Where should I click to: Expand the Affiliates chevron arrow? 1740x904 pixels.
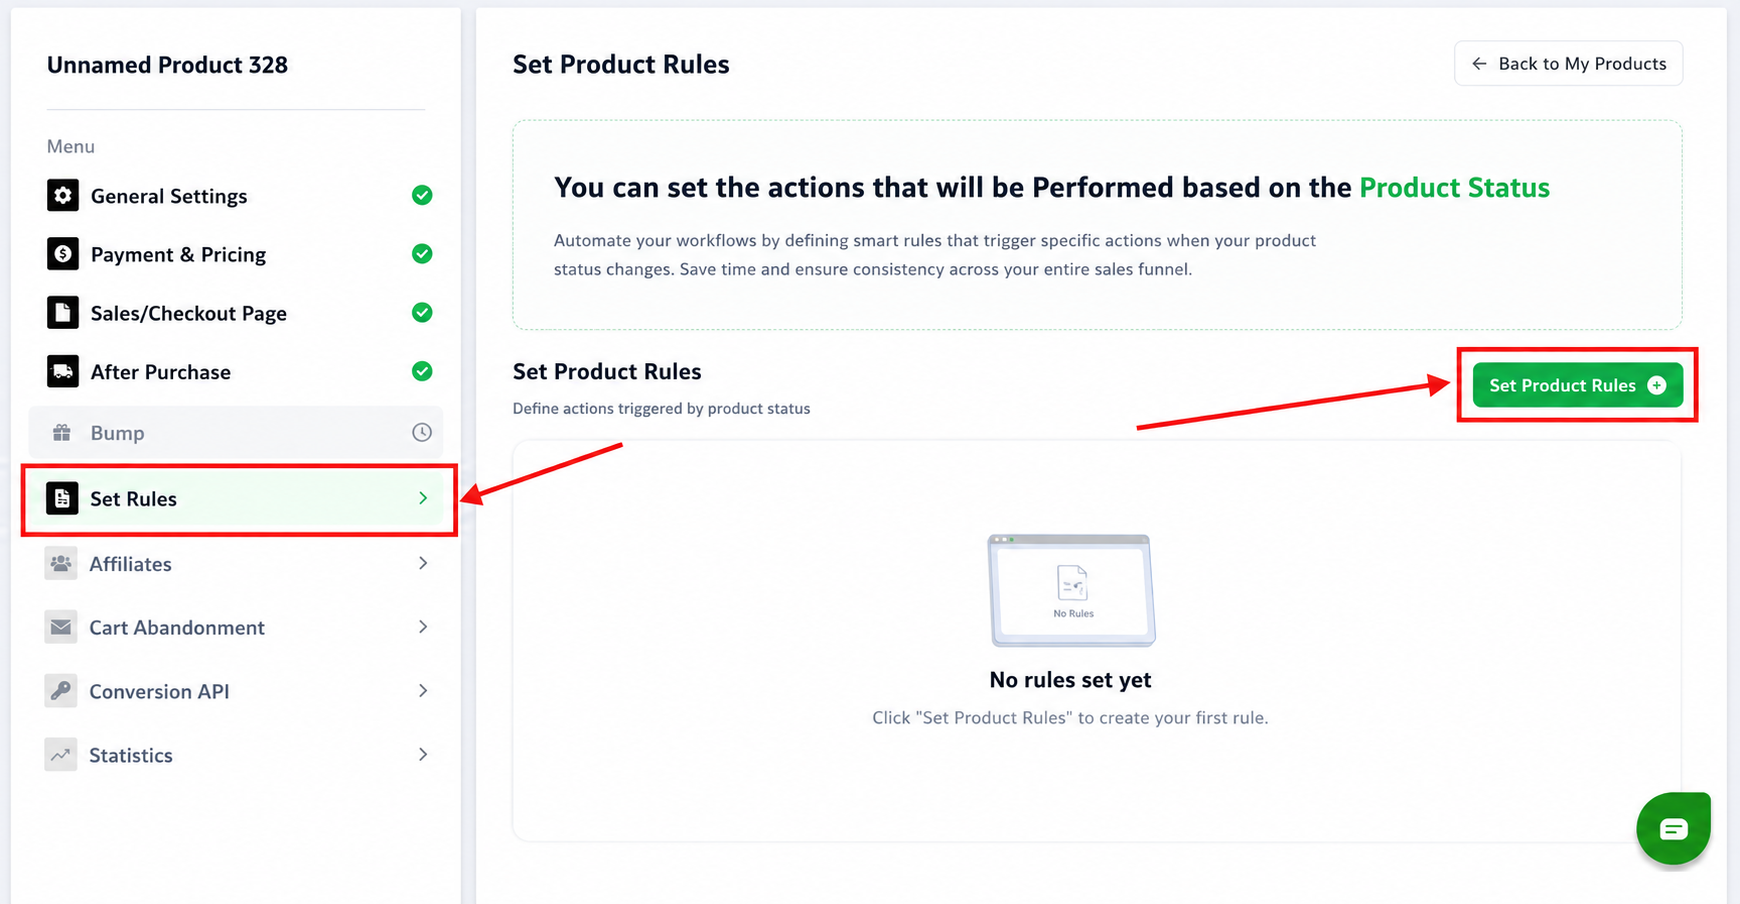click(423, 563)
